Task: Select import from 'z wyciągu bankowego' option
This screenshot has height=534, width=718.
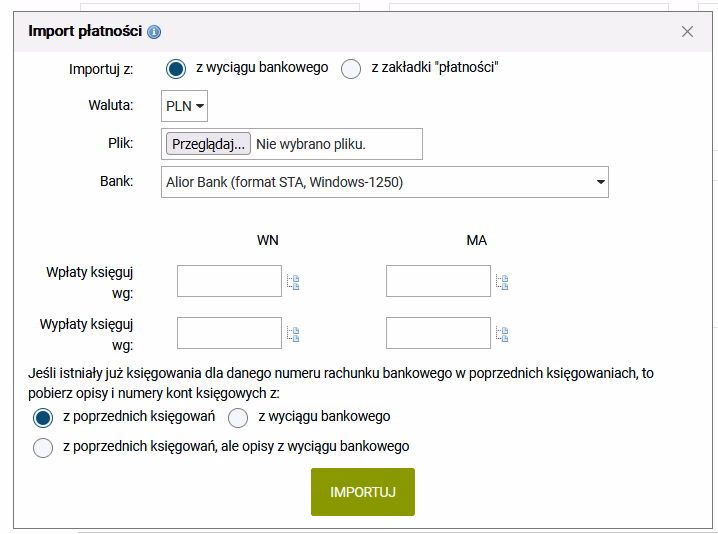Action: pos(177,69)
